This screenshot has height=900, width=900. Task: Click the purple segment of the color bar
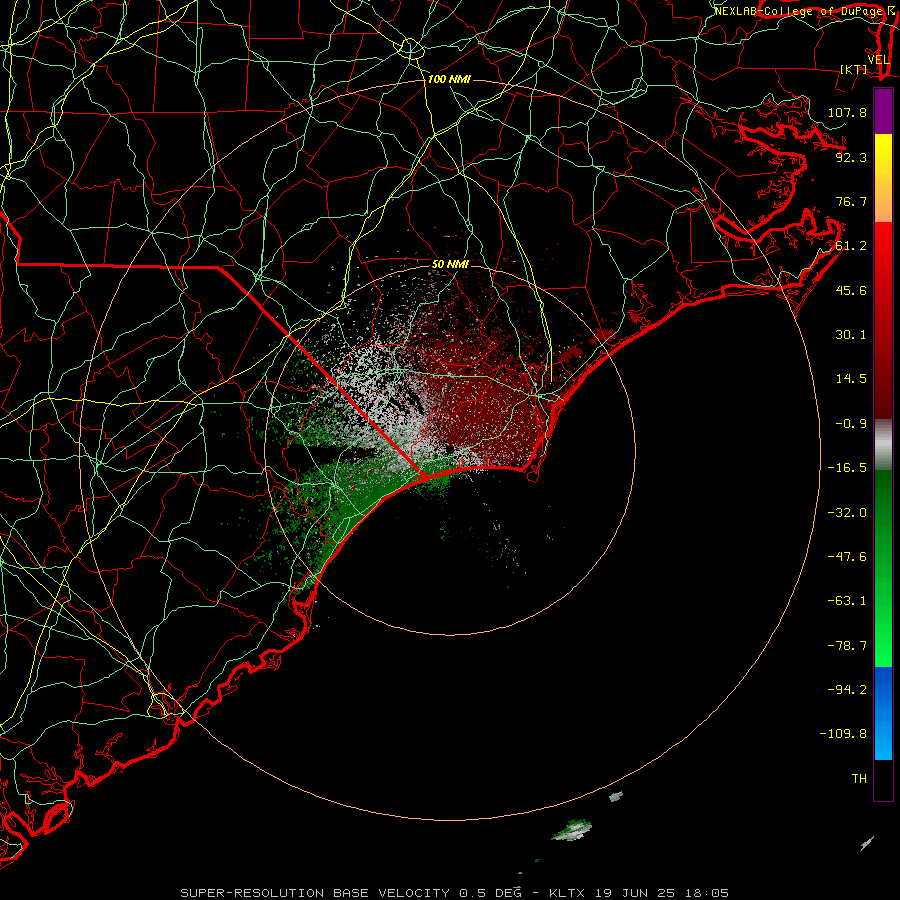pyautogui.click(x=883, y=111)
